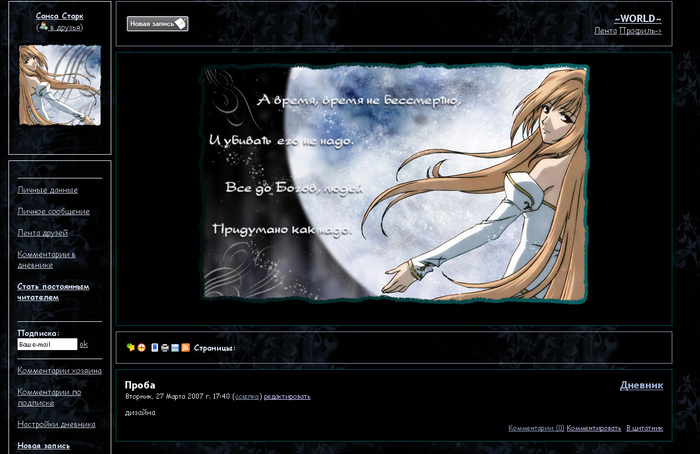Click the post's 'ссылка' permalink
Image resolution: width=700 pixels, height=454 pixels.
tap(247, 396)
